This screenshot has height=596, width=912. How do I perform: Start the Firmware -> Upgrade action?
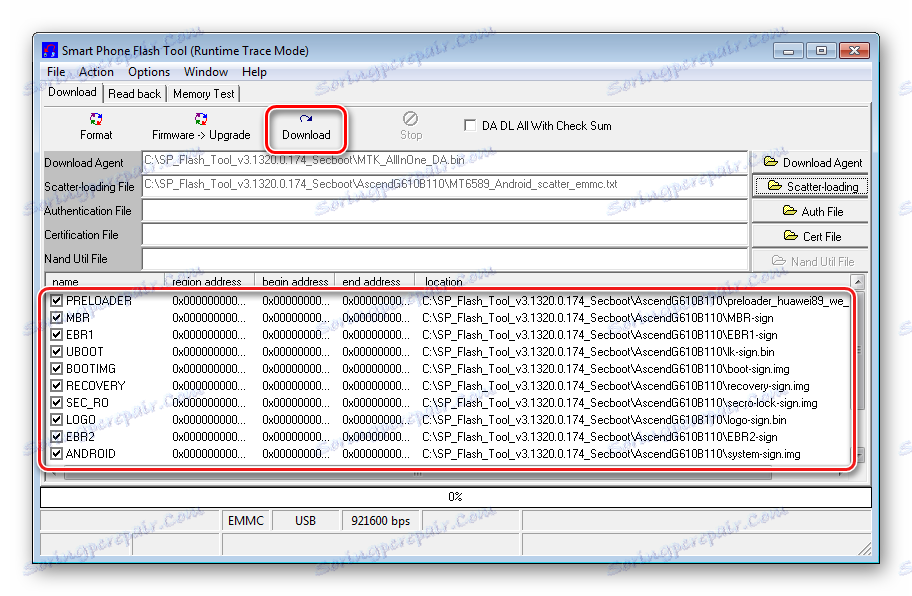pos(201,127)
